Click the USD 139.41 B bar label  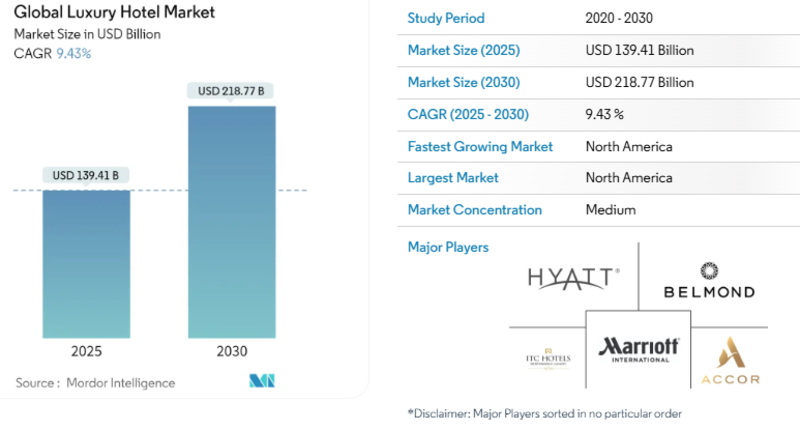[86, 176]
